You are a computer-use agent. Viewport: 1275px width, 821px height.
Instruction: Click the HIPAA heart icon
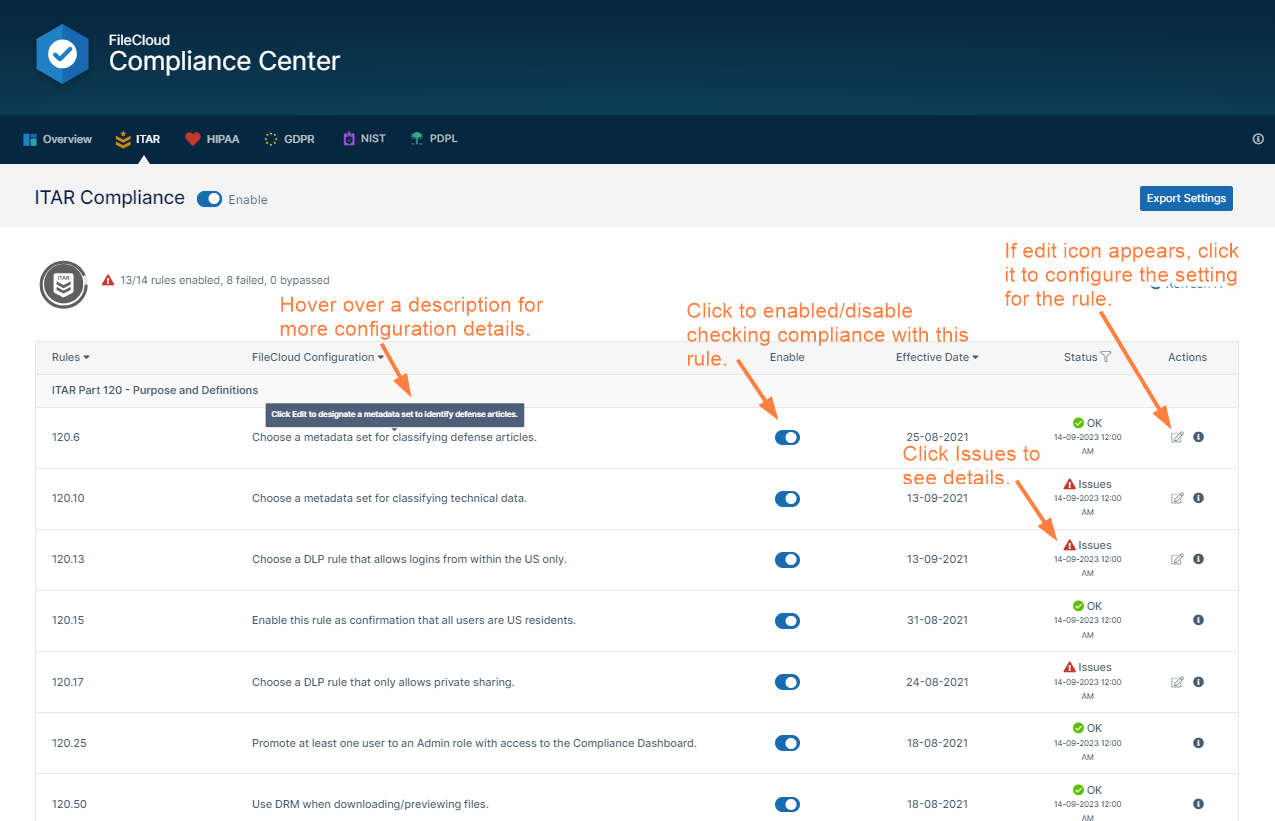tap(194, 139)
